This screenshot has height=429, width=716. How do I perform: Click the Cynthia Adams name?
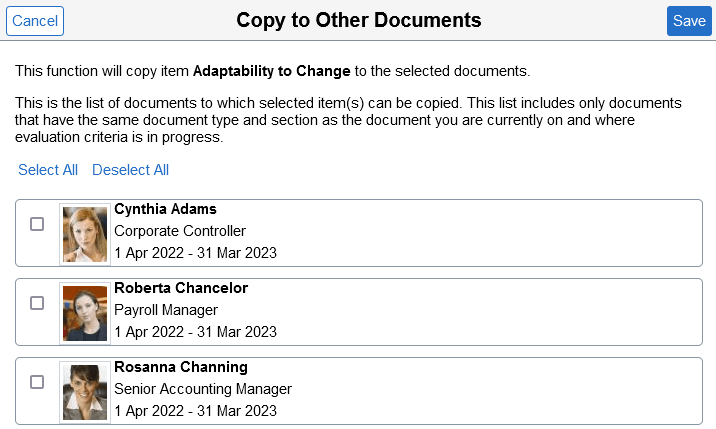tap(165, 209)
